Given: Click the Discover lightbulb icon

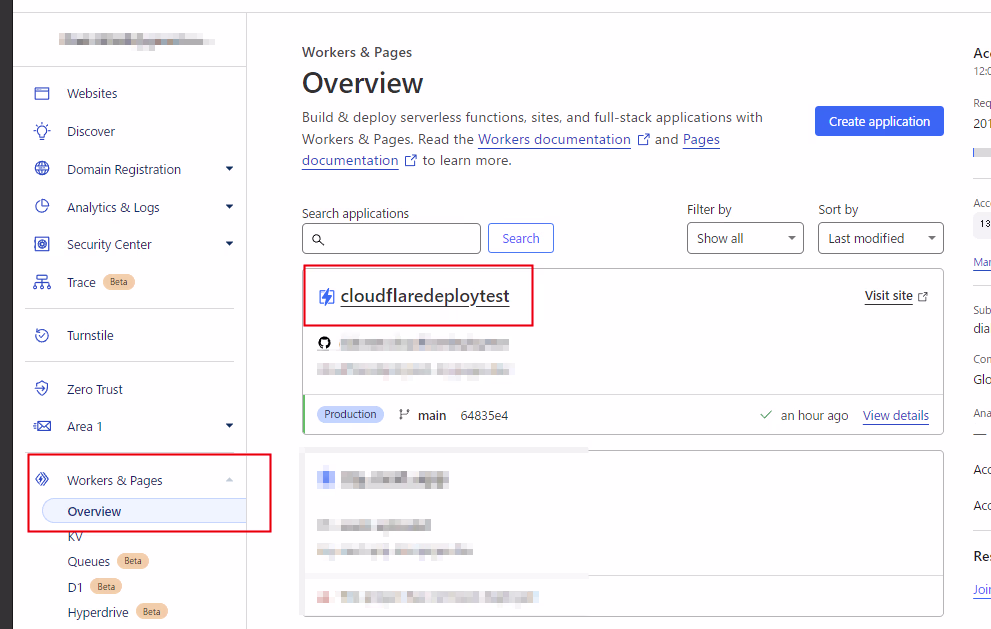Looking at the screenshot, I should pyautogui.click(x=42, y=131).
